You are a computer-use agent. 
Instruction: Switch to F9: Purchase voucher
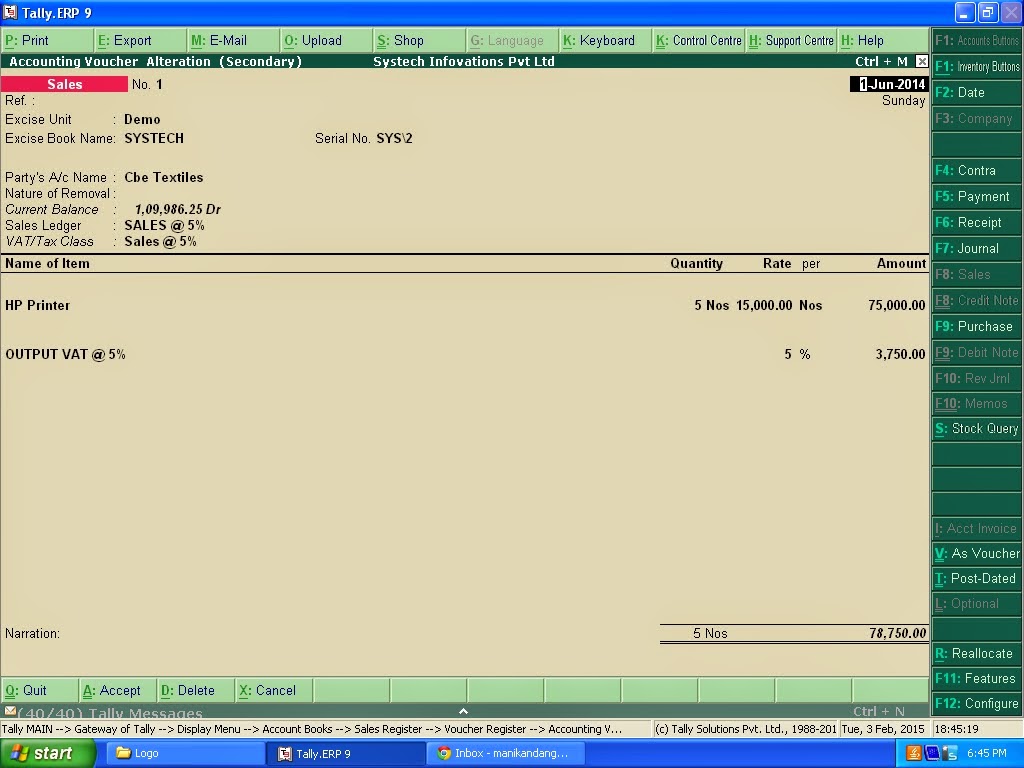[976, 327]
